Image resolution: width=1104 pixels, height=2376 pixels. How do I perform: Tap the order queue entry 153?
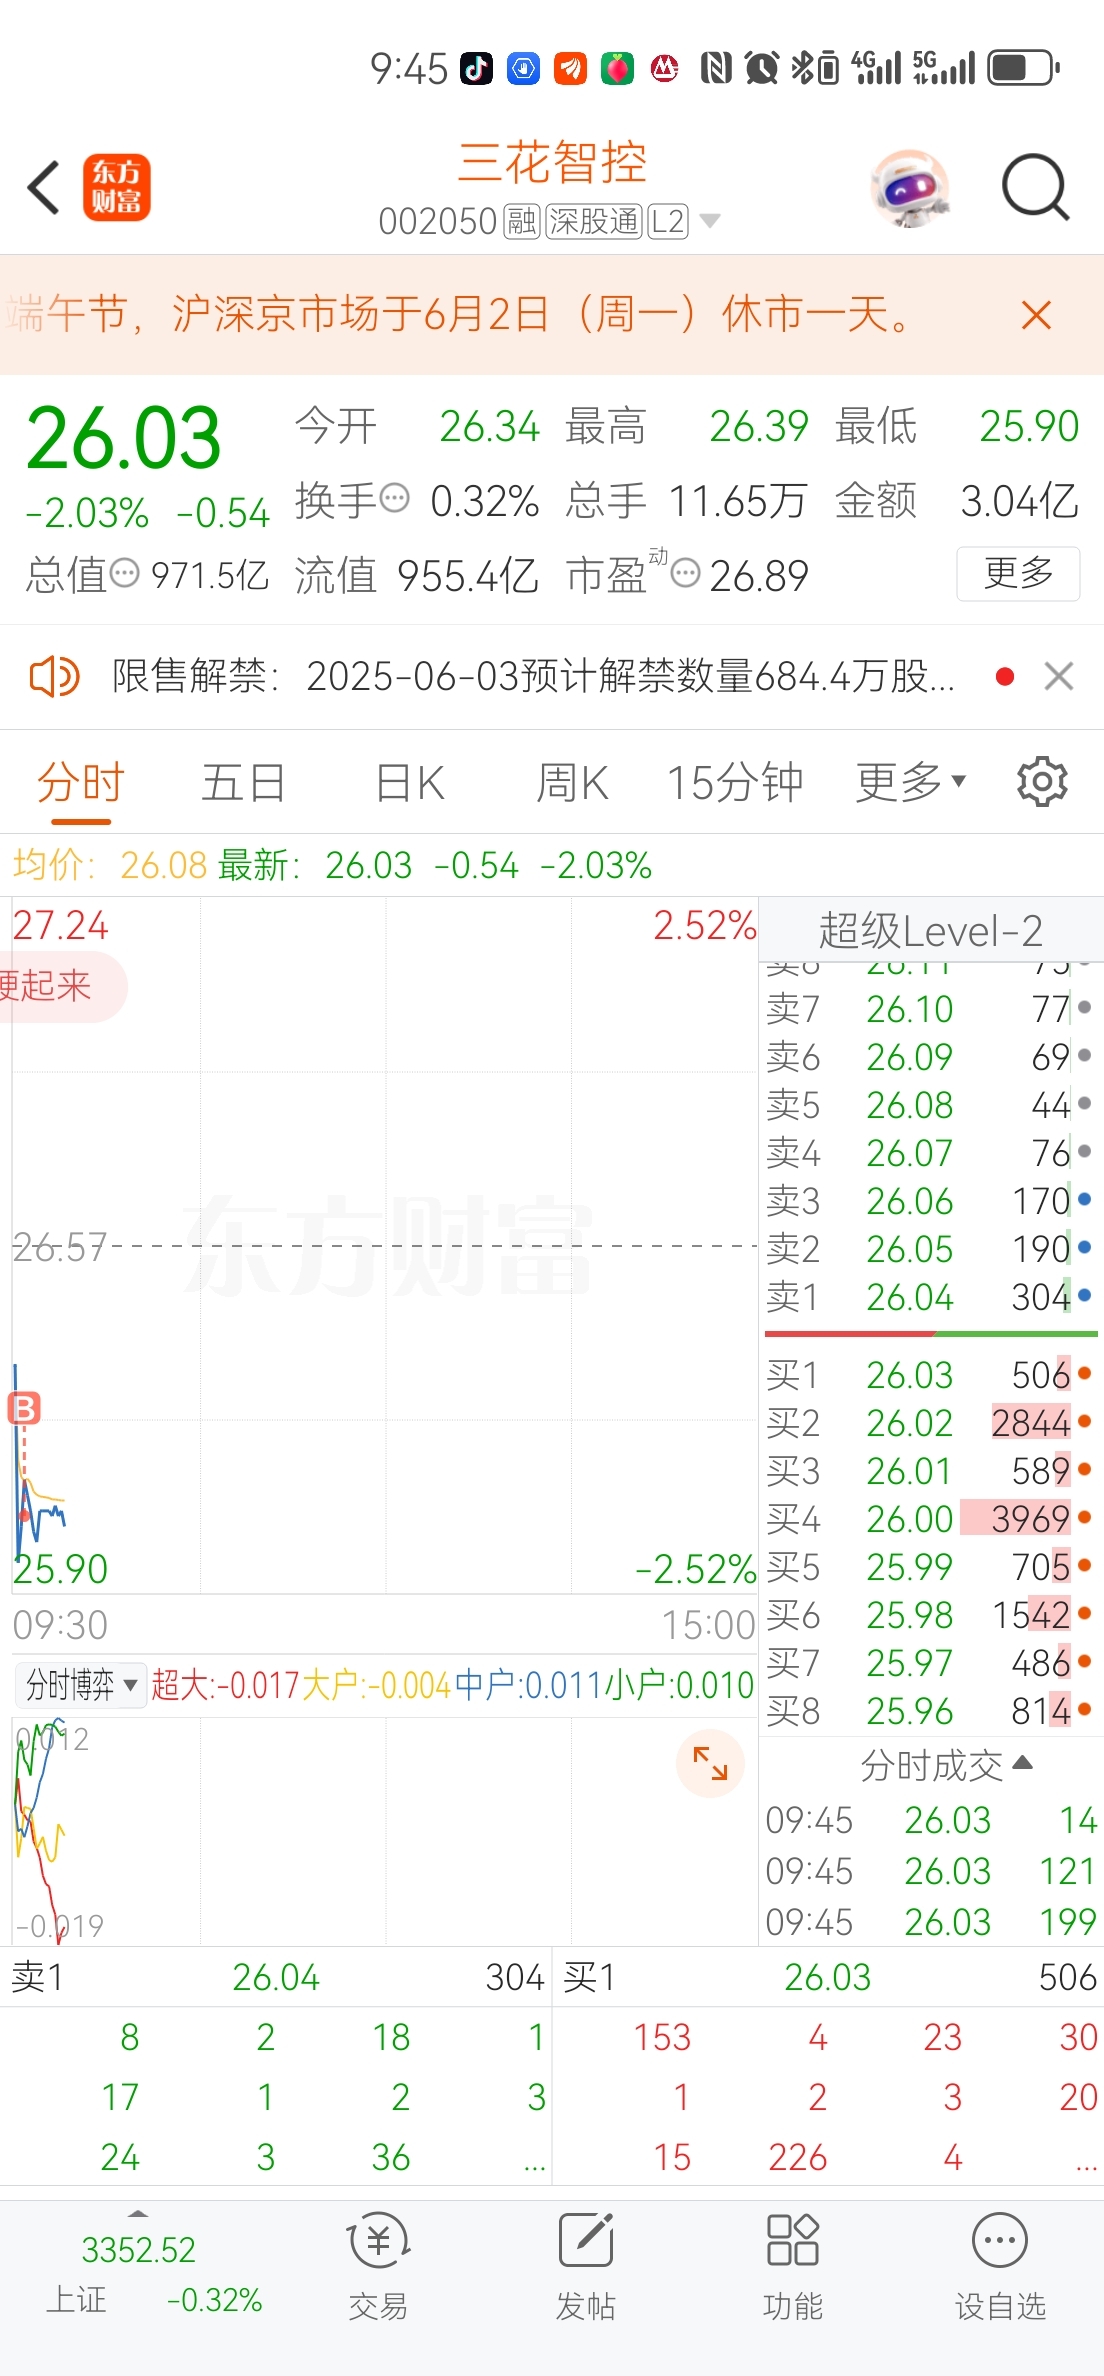click(x=662, y=2037)
